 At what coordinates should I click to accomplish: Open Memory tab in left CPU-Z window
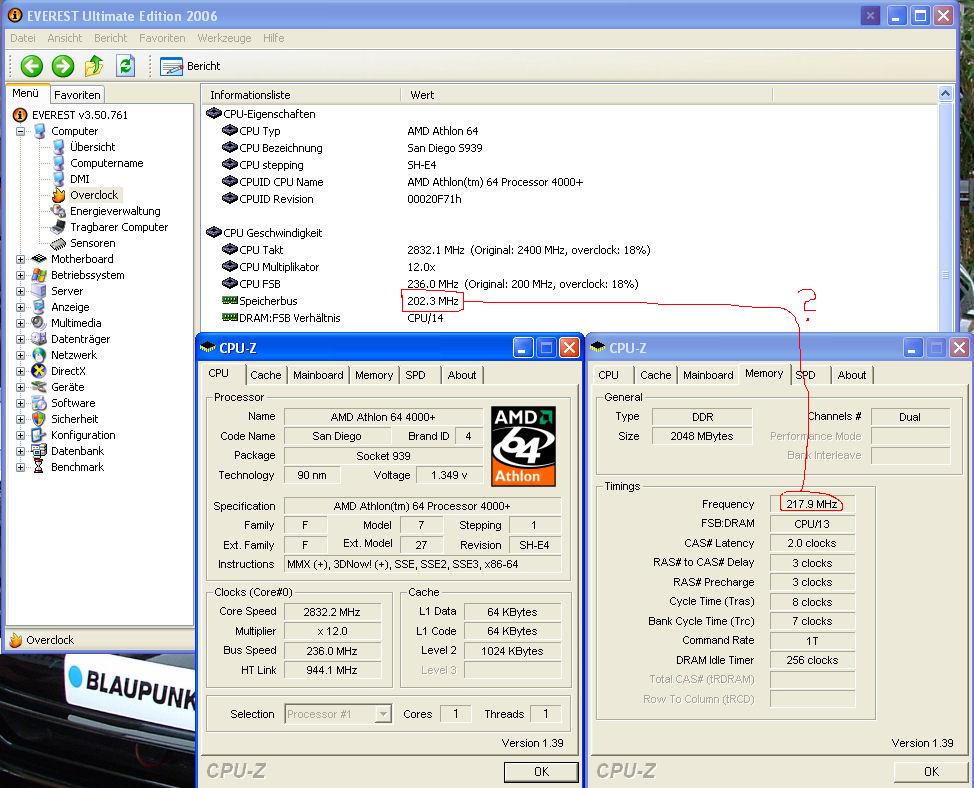pyautogui.click(x=374, y=375)
